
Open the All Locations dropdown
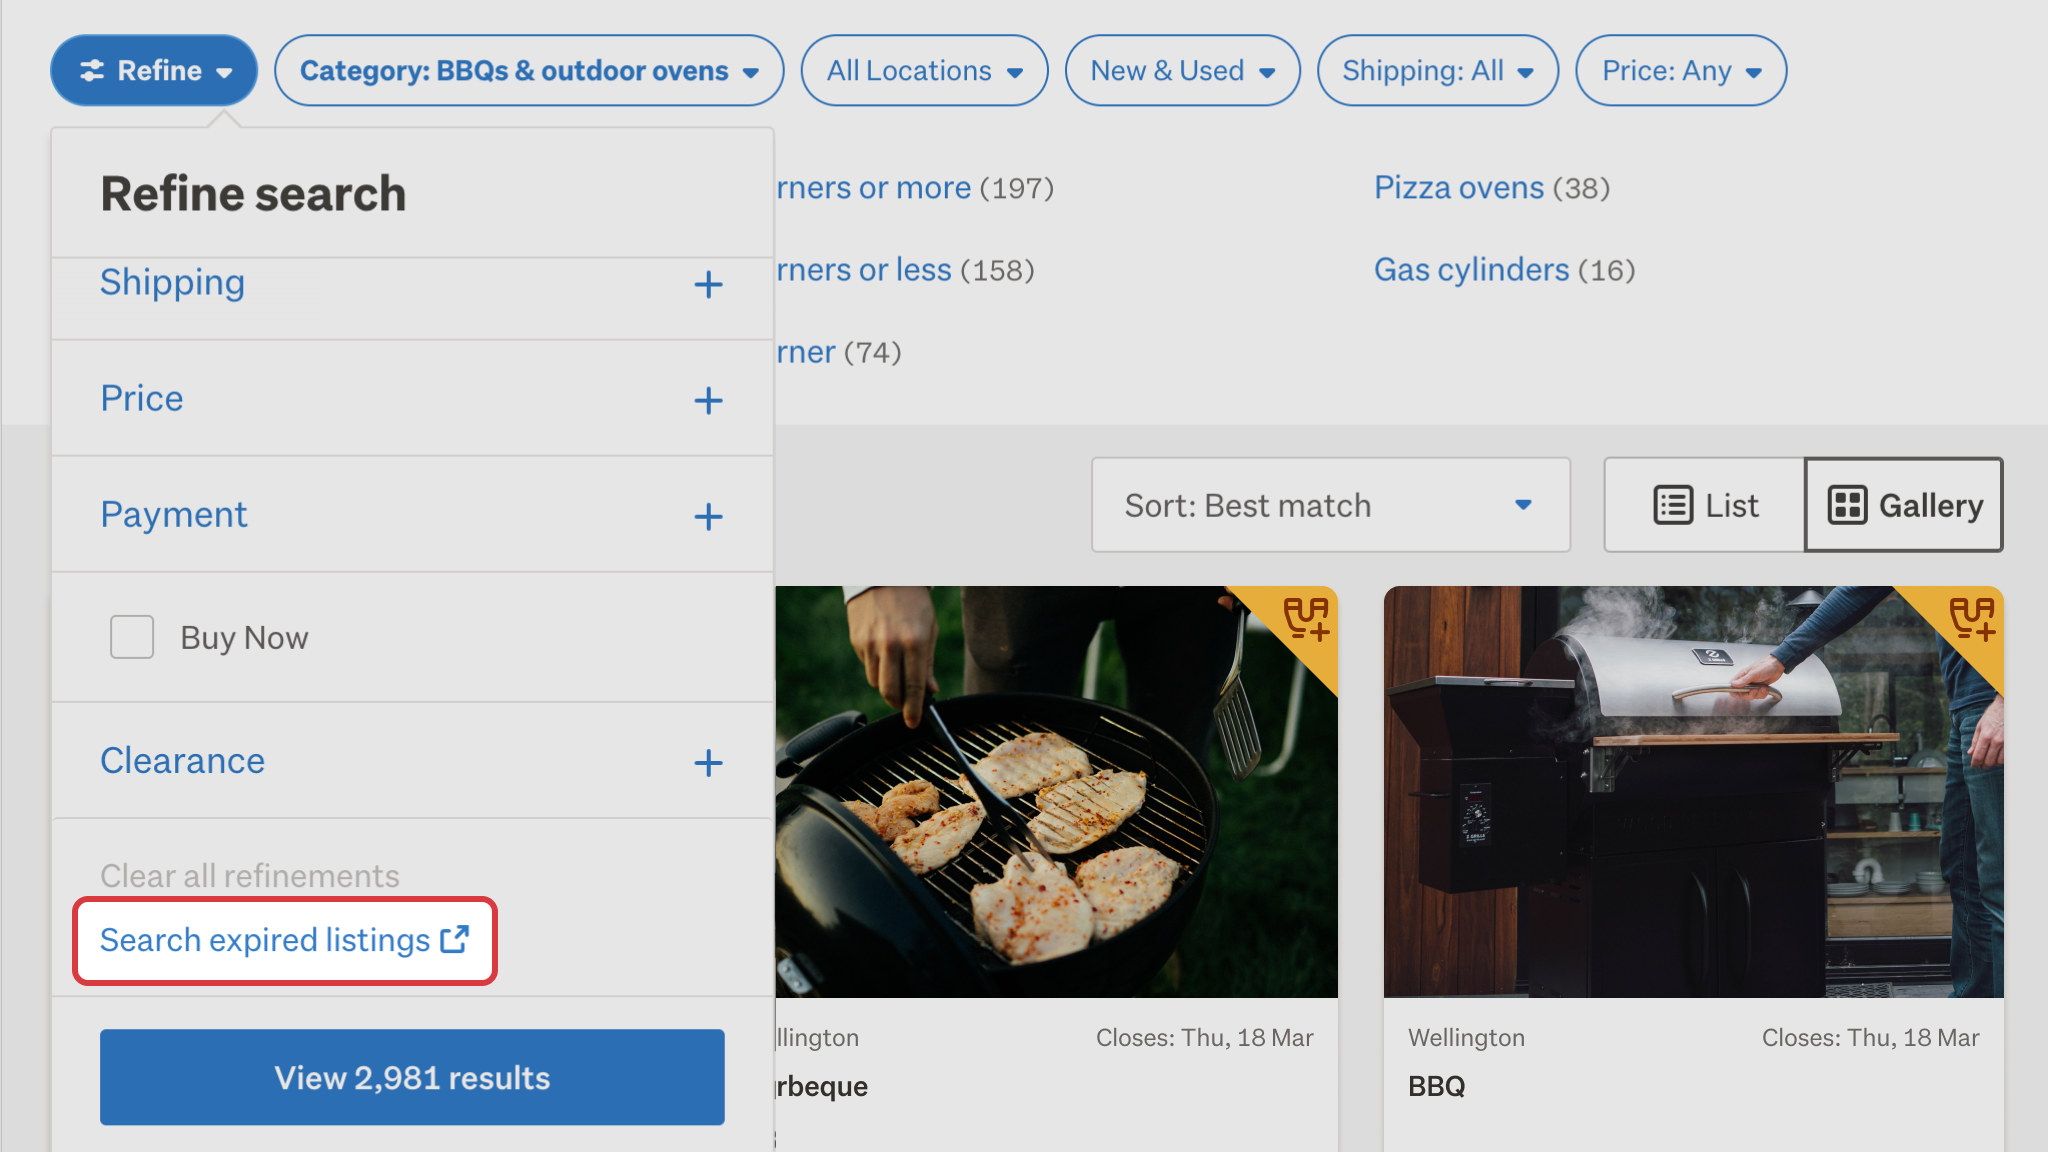tap(924, 70)
